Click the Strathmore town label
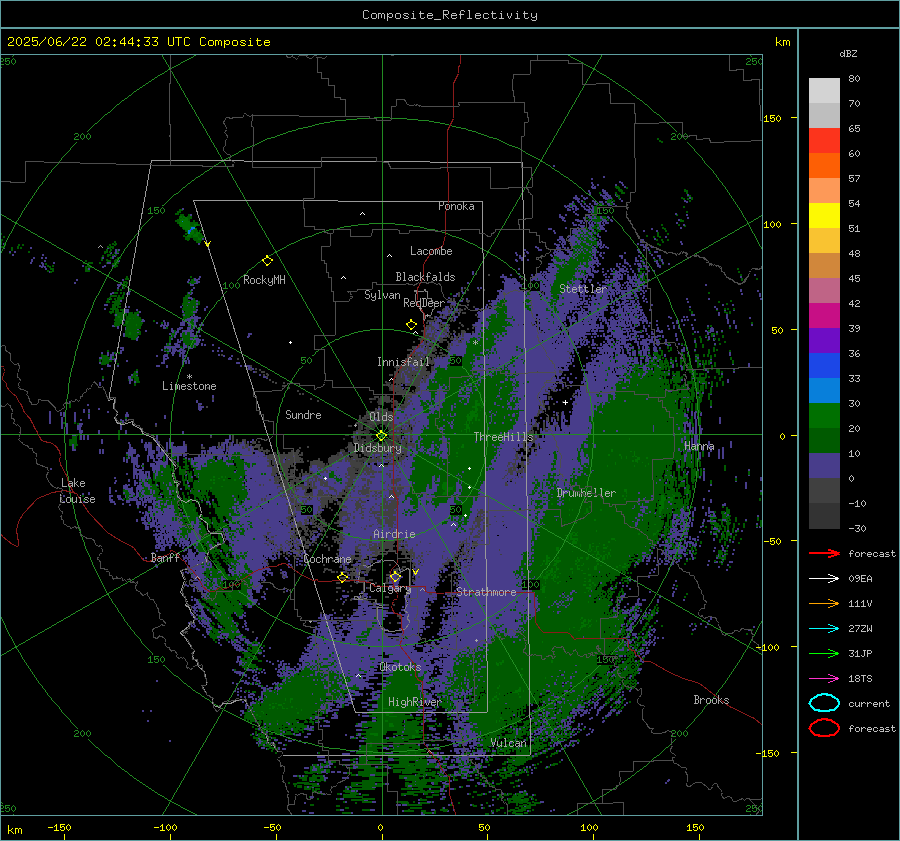Image resolution: width=900 pixels, height=841 pixels. click(486, 592)
